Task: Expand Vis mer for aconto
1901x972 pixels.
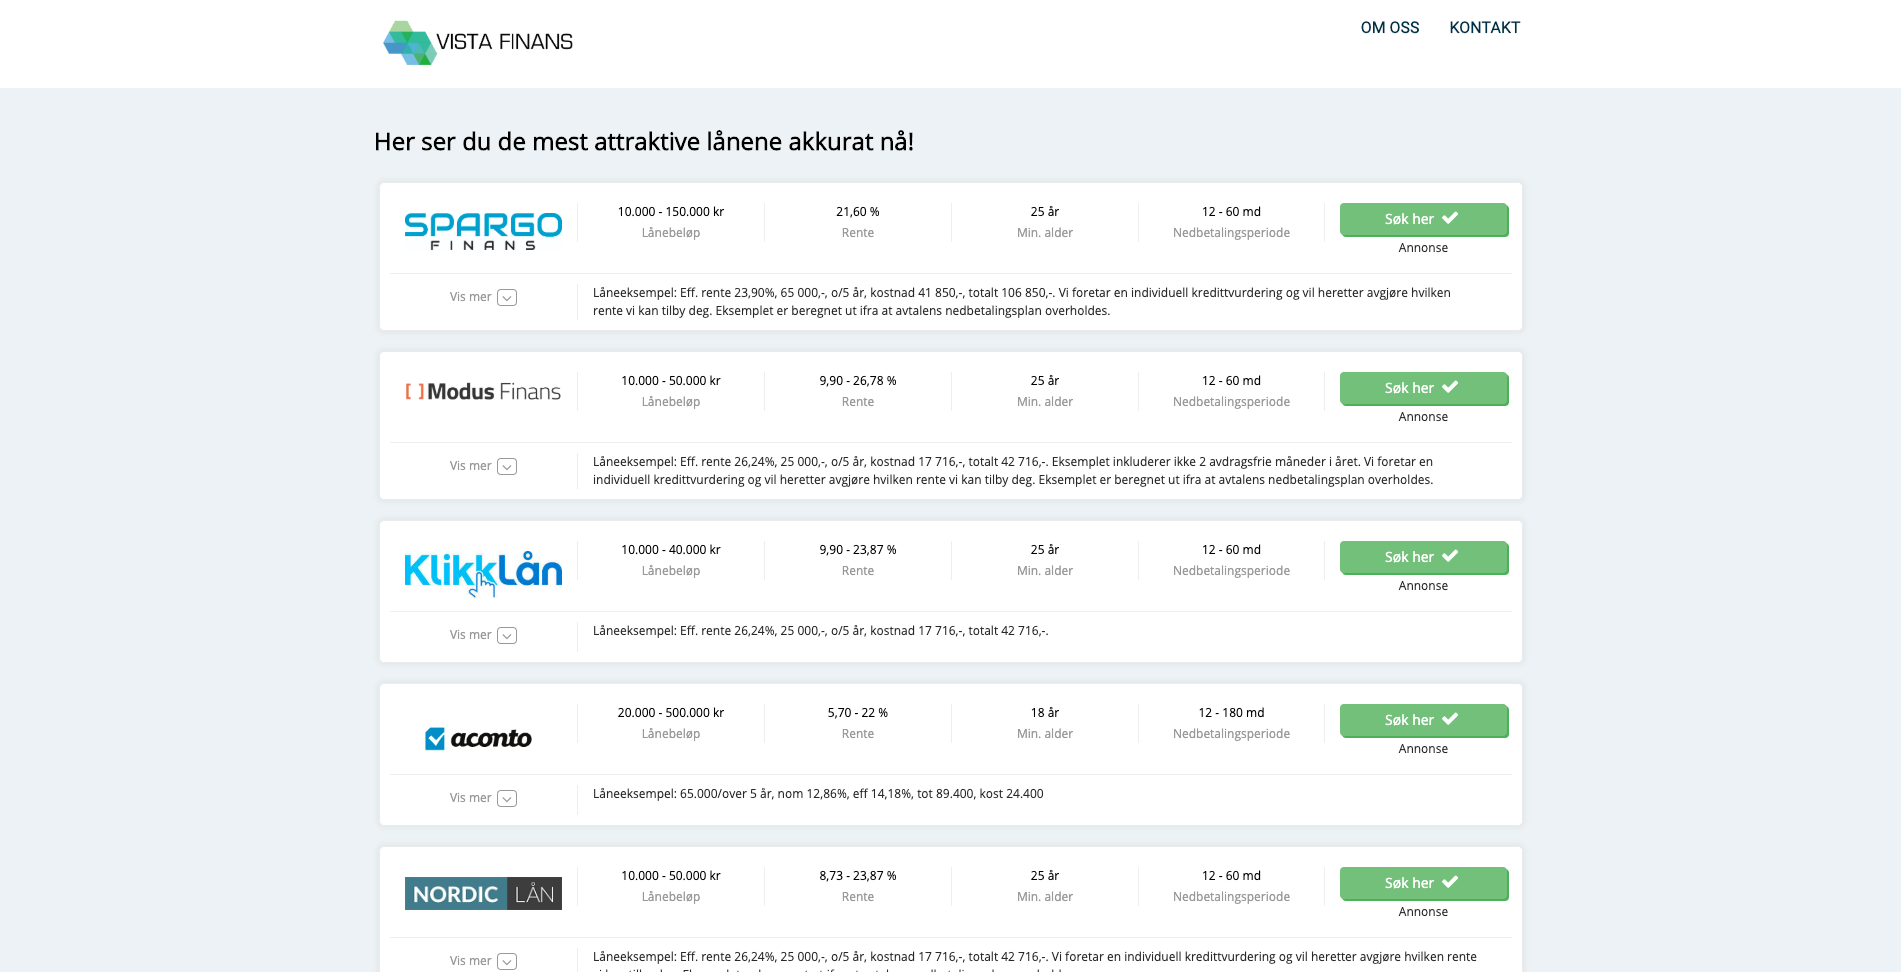Action: [483, 798]
